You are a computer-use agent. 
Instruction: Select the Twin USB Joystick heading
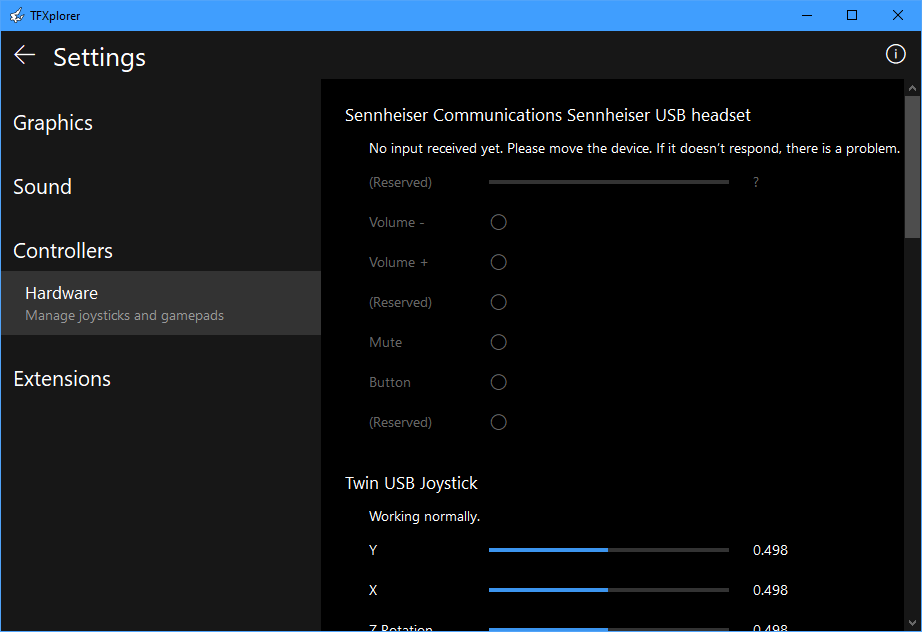411,483
